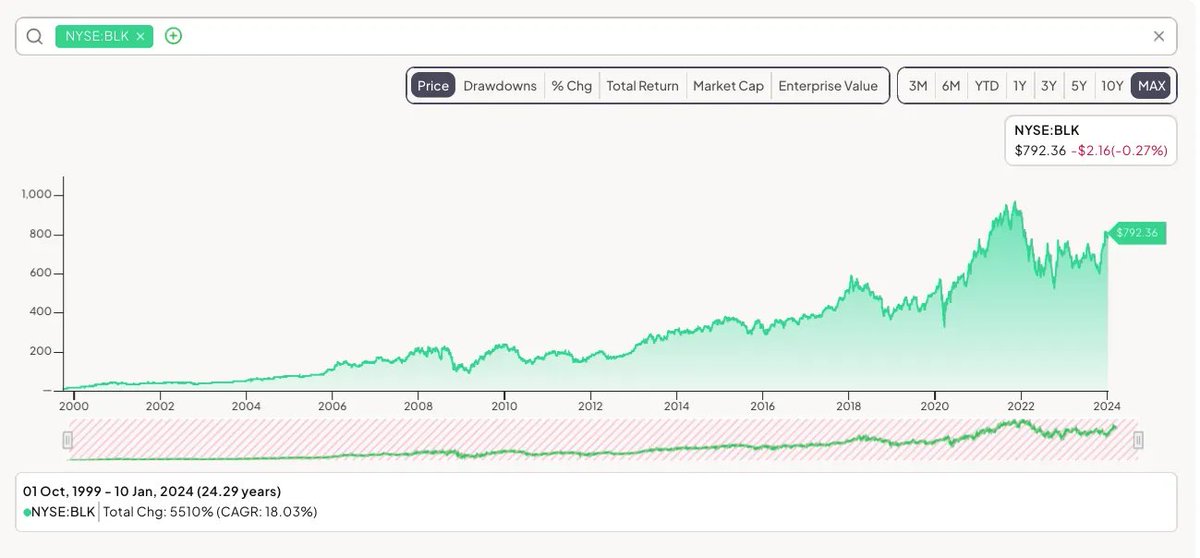Click the 2008 x-axis label
This screenshot has width=1200, height=558.
(418, 407)
